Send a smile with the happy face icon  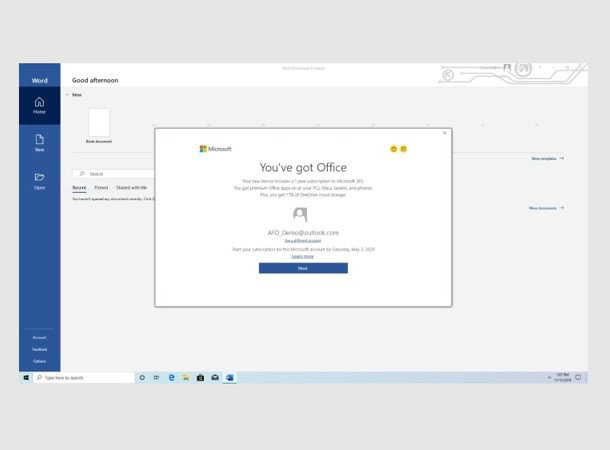393,149
